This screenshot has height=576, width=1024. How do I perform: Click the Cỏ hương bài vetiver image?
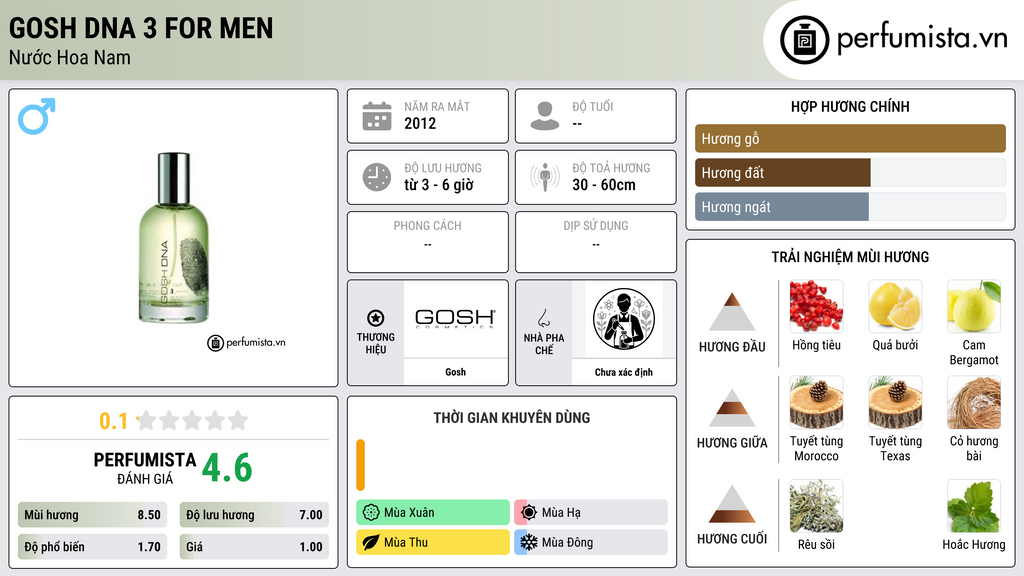point(974,402)
